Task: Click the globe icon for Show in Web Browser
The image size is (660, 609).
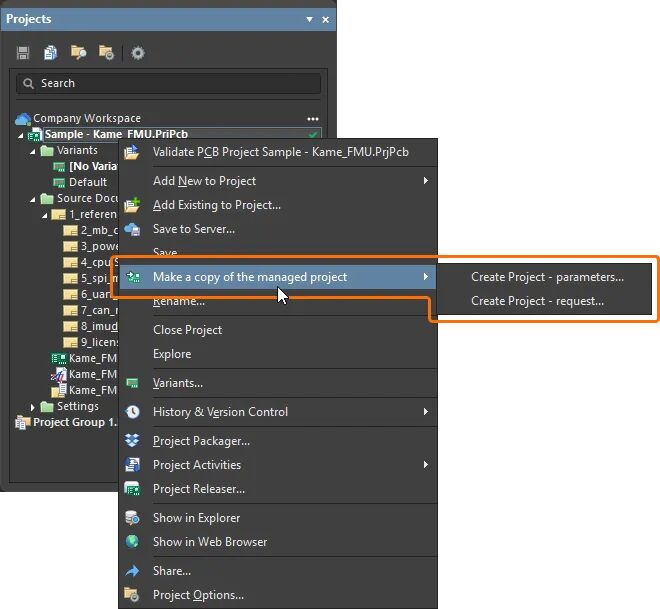Action: tap(132, 542)
